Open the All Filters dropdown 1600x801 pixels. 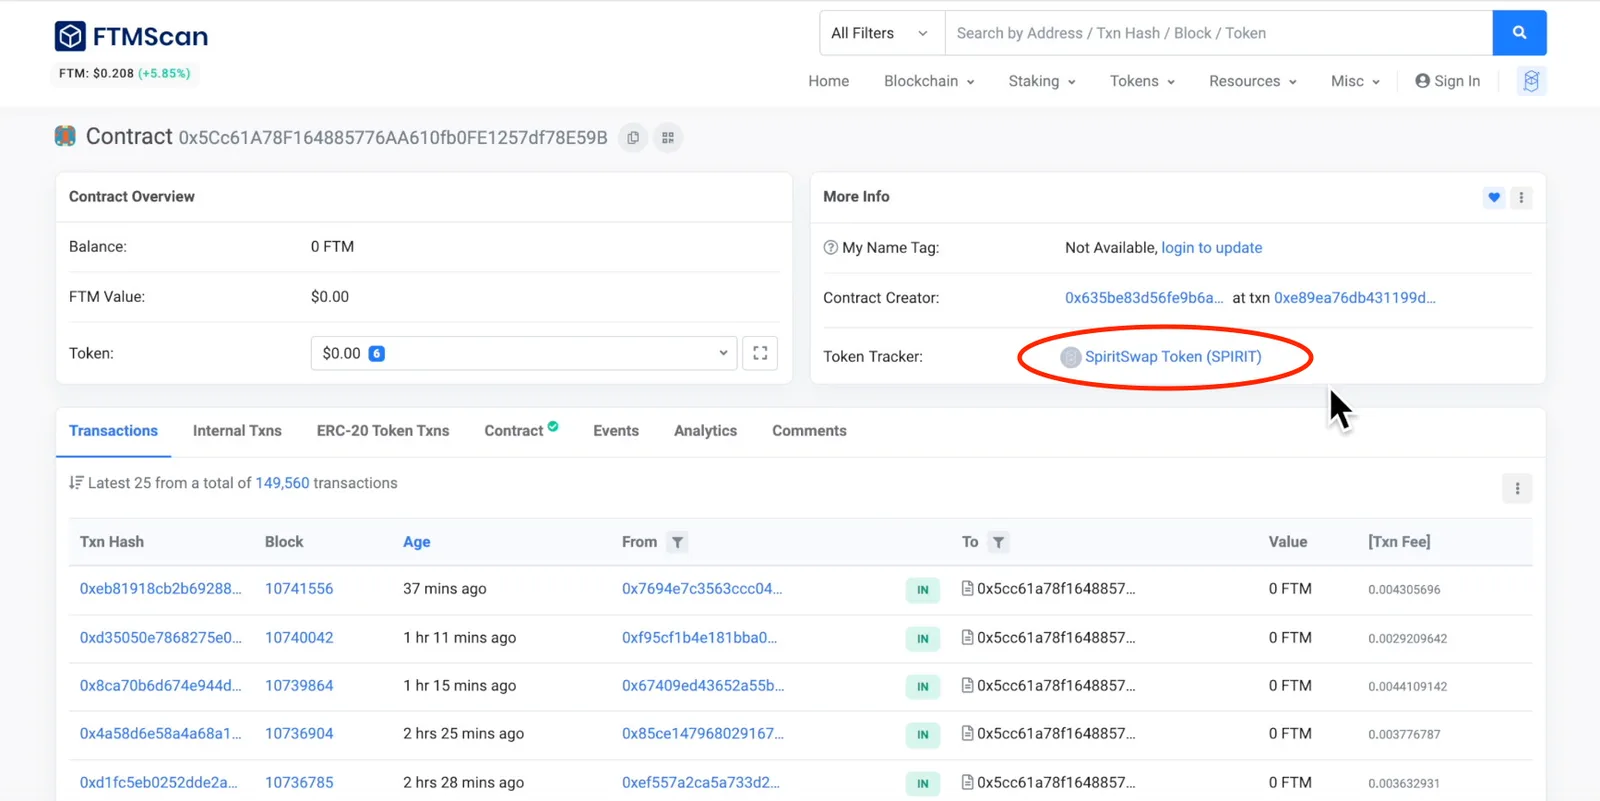click(882, 33)
